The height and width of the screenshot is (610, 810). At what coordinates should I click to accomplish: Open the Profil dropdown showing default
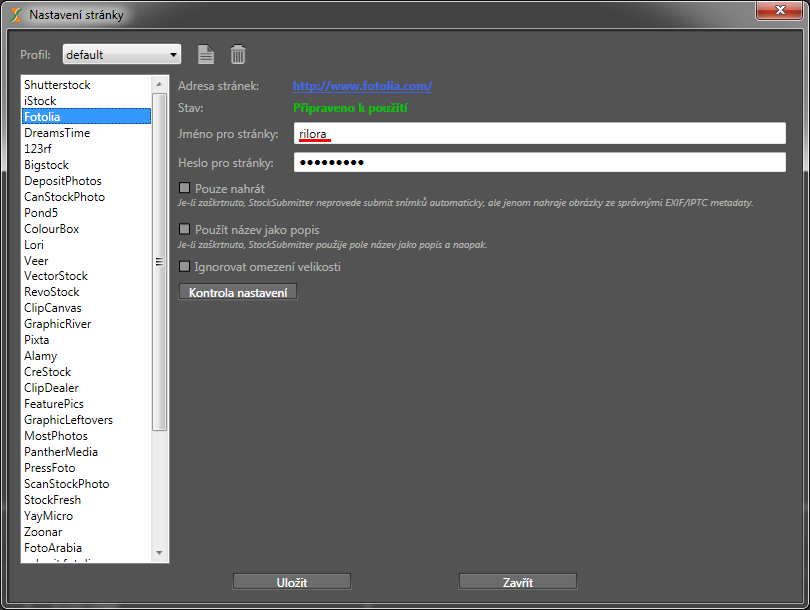point(122,54)
